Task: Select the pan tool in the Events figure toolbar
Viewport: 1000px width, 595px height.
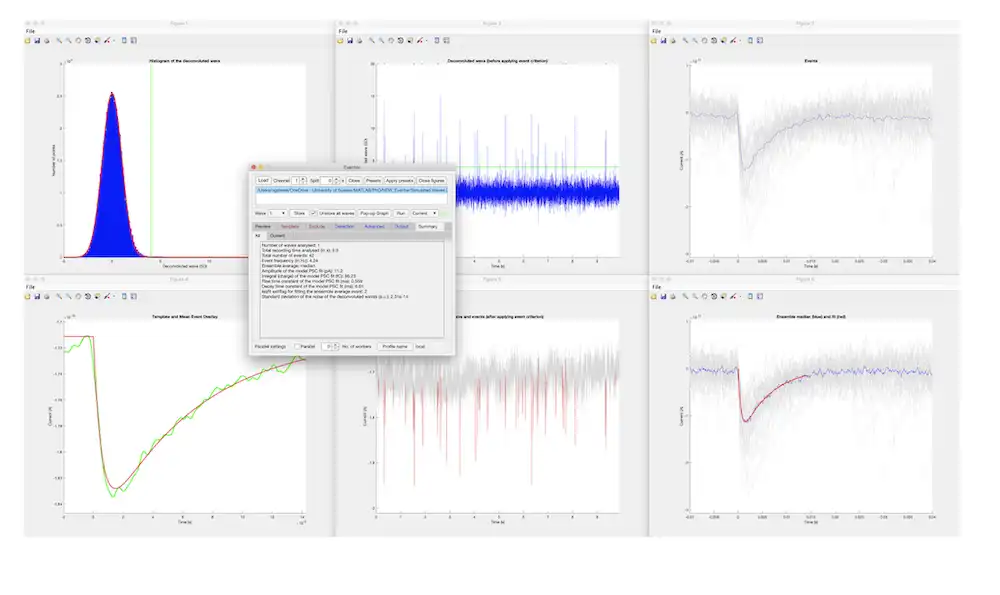Action: [x=705, y=41]
